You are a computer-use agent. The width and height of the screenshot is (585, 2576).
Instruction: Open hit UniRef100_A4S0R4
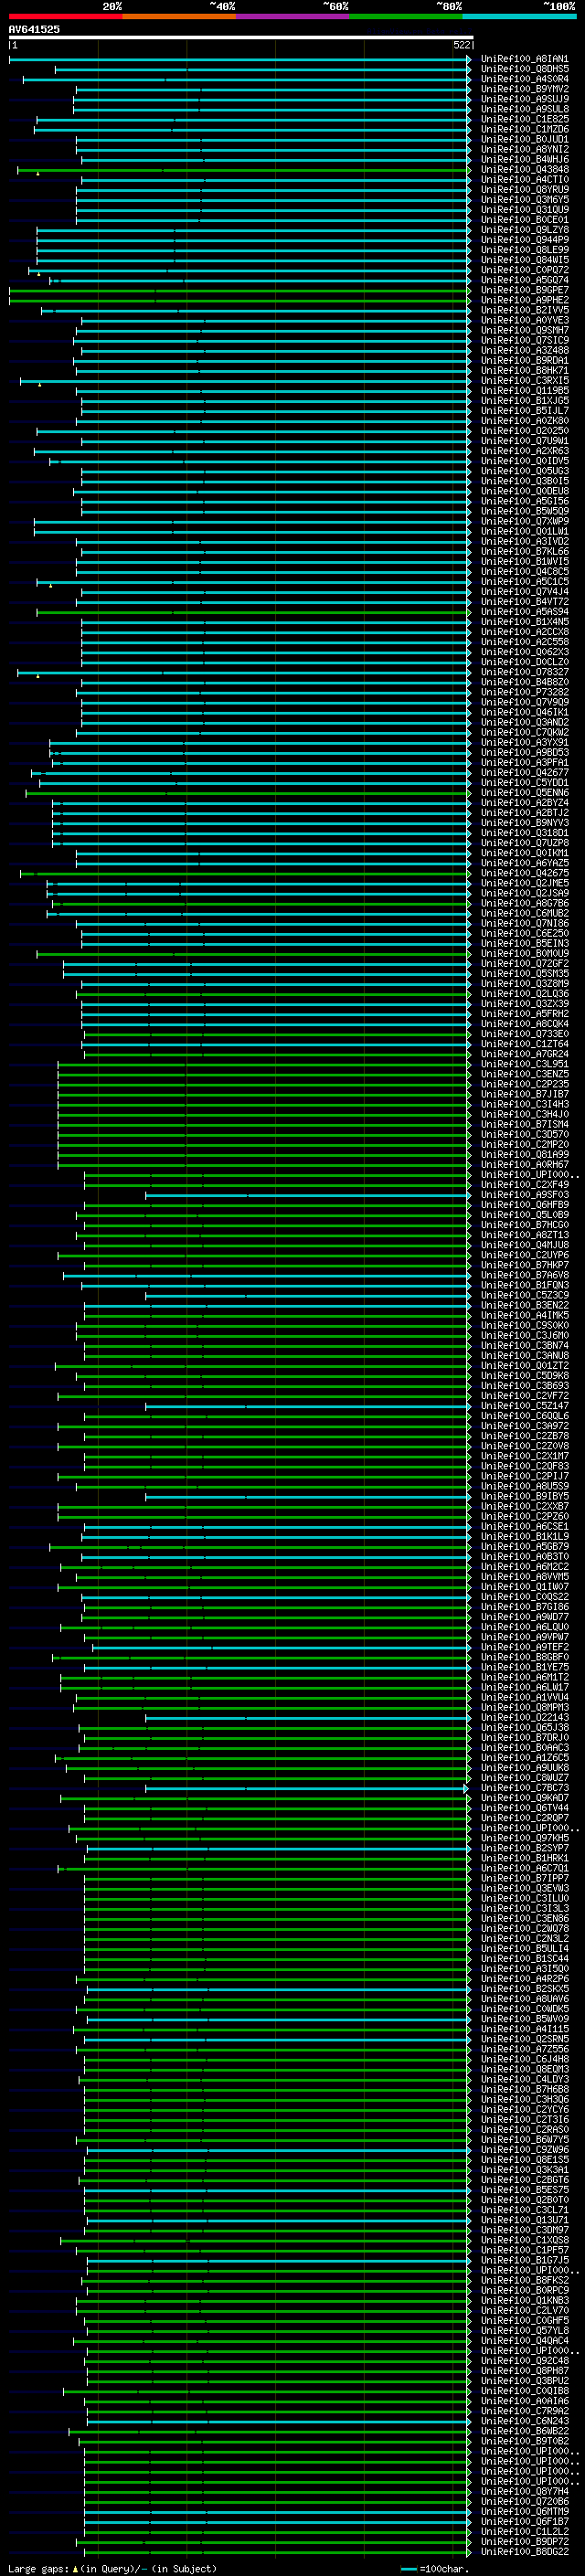click(524, 79)
